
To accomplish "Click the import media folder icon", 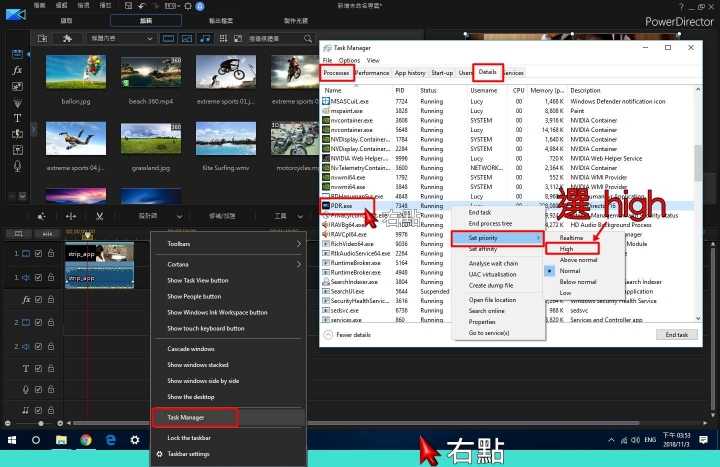I will [42, 39].
